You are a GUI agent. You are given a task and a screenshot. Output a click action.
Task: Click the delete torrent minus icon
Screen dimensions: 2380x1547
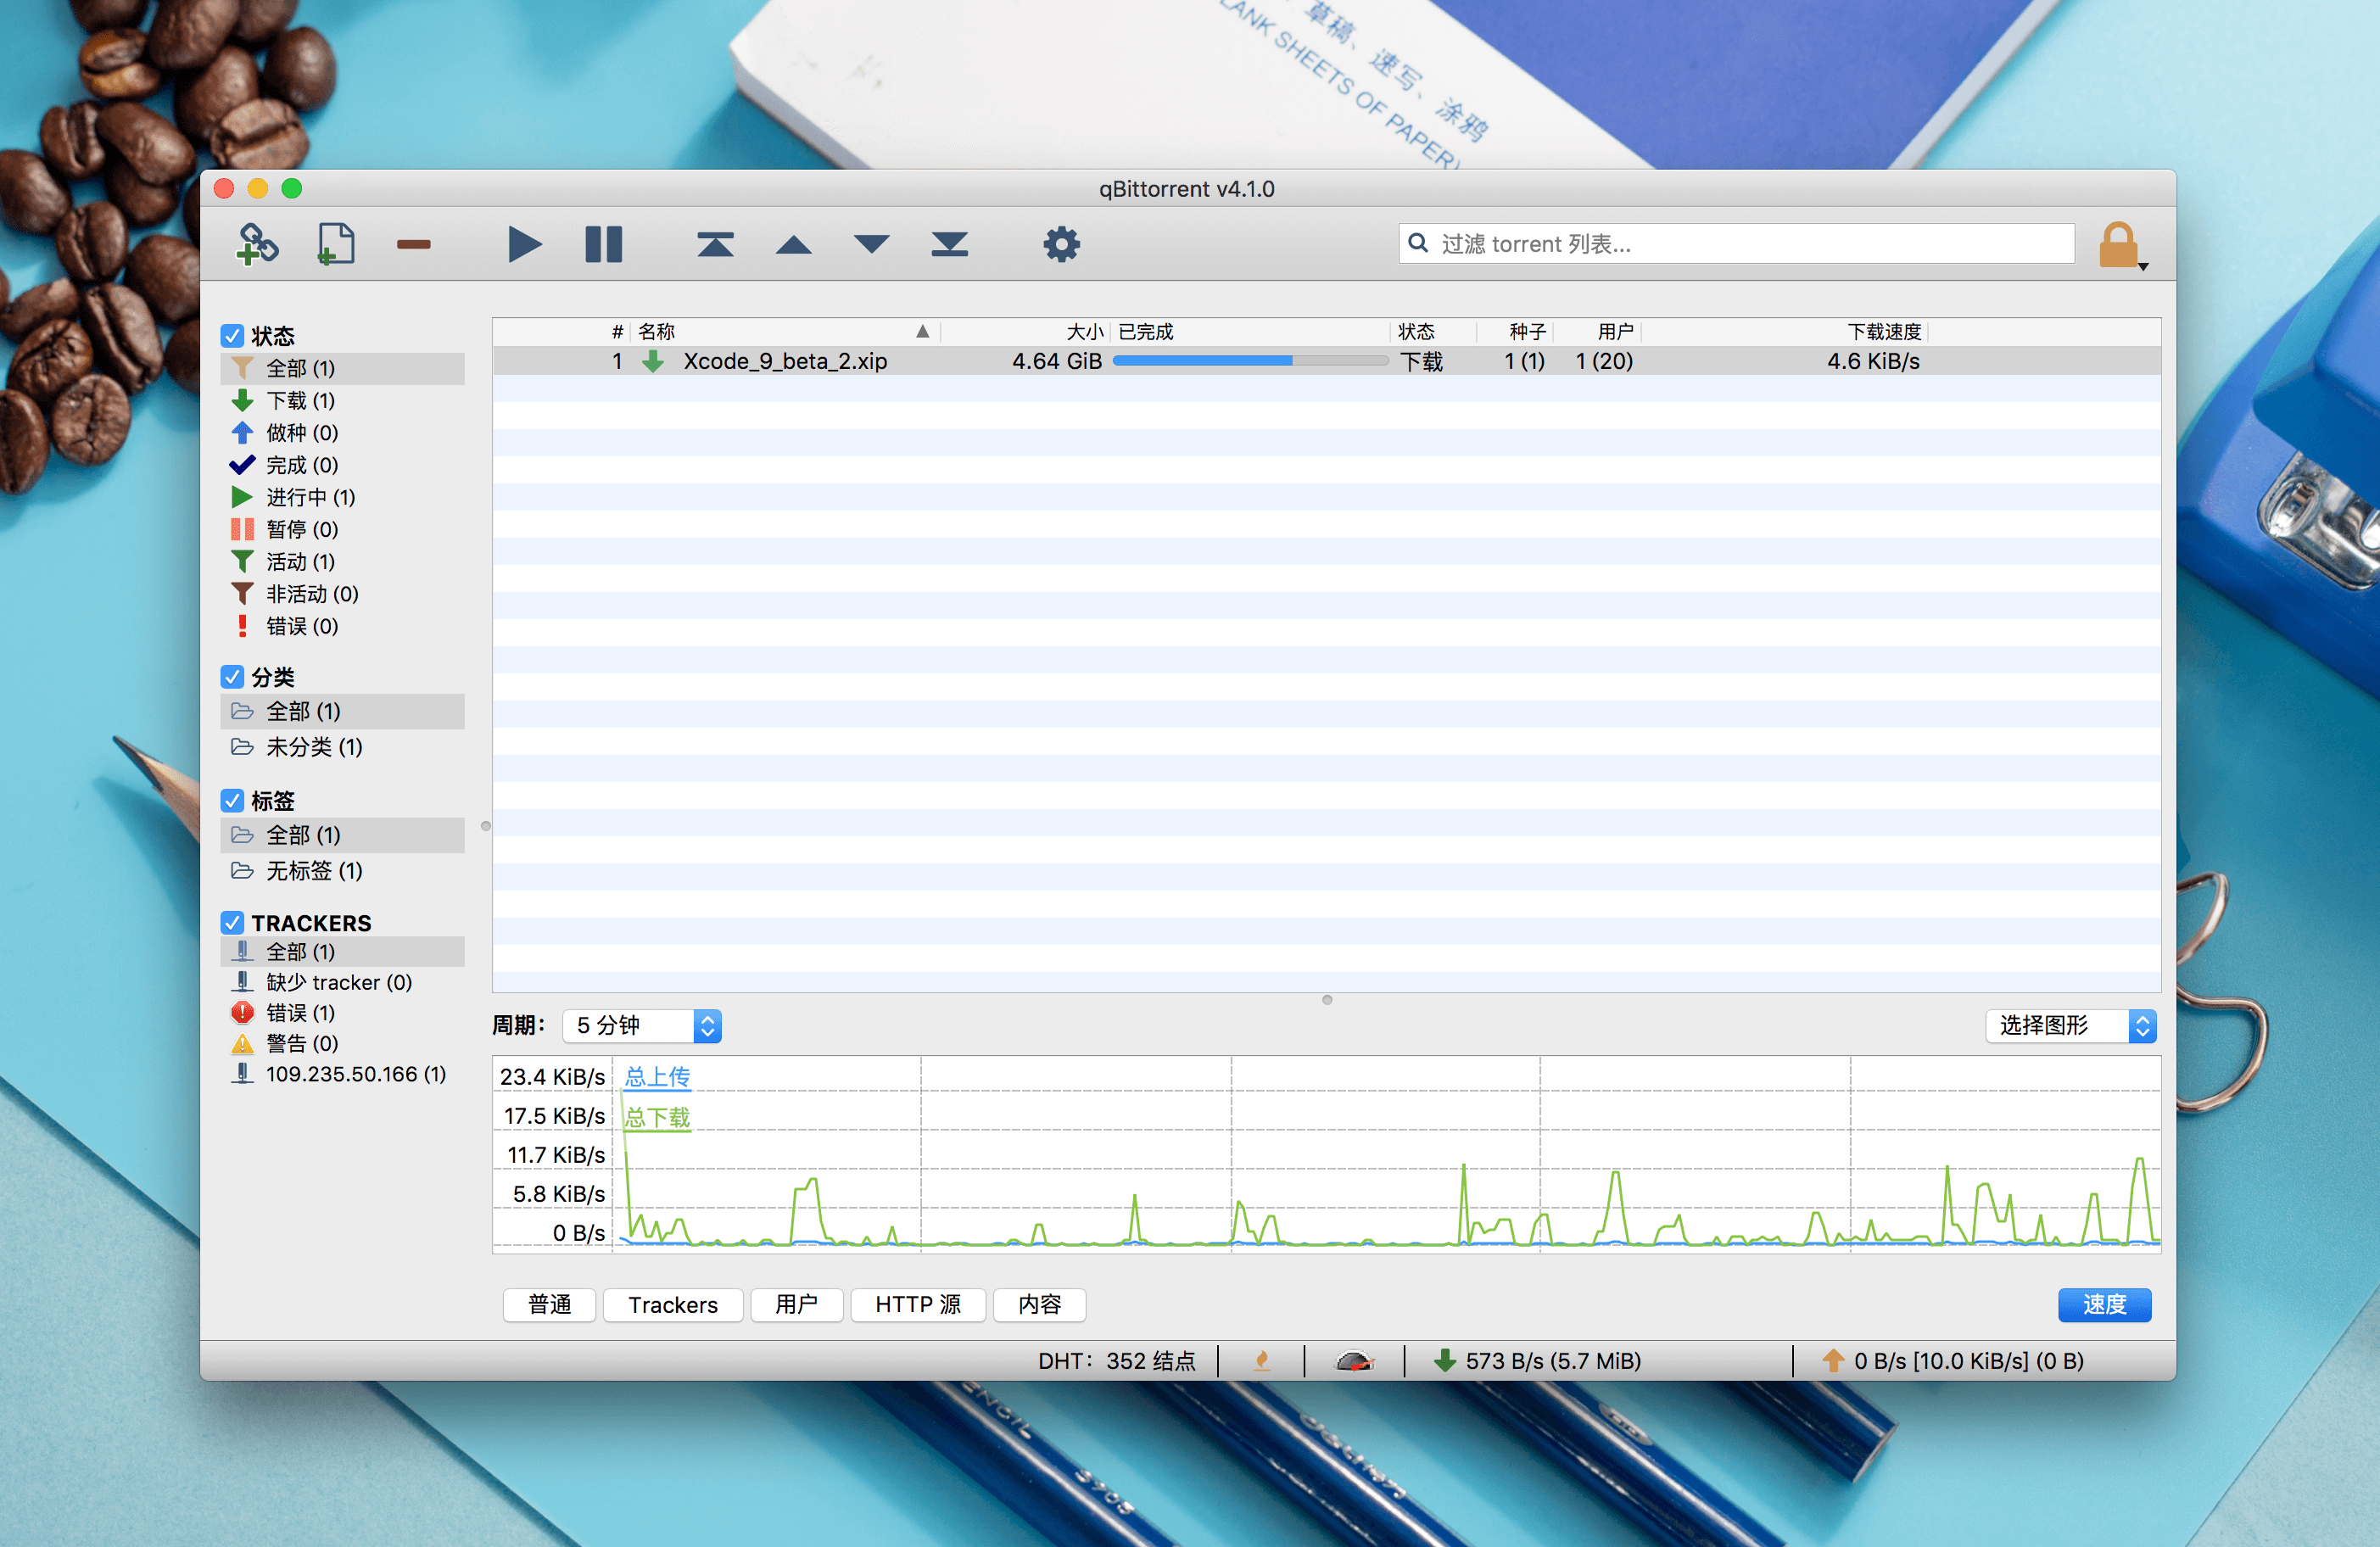point(413,244)
